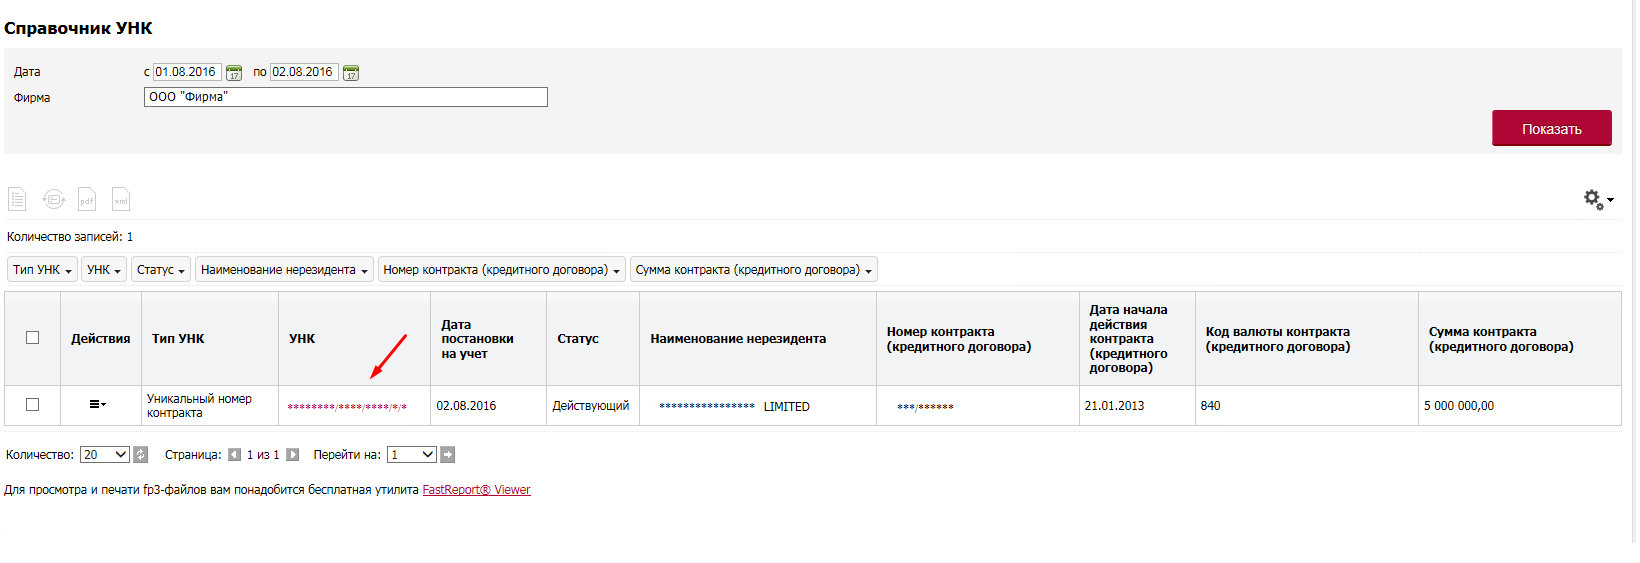Click the print preview icon in the toolbar
This screenshot has width=1640, height=563.
[x=53, y=199]
